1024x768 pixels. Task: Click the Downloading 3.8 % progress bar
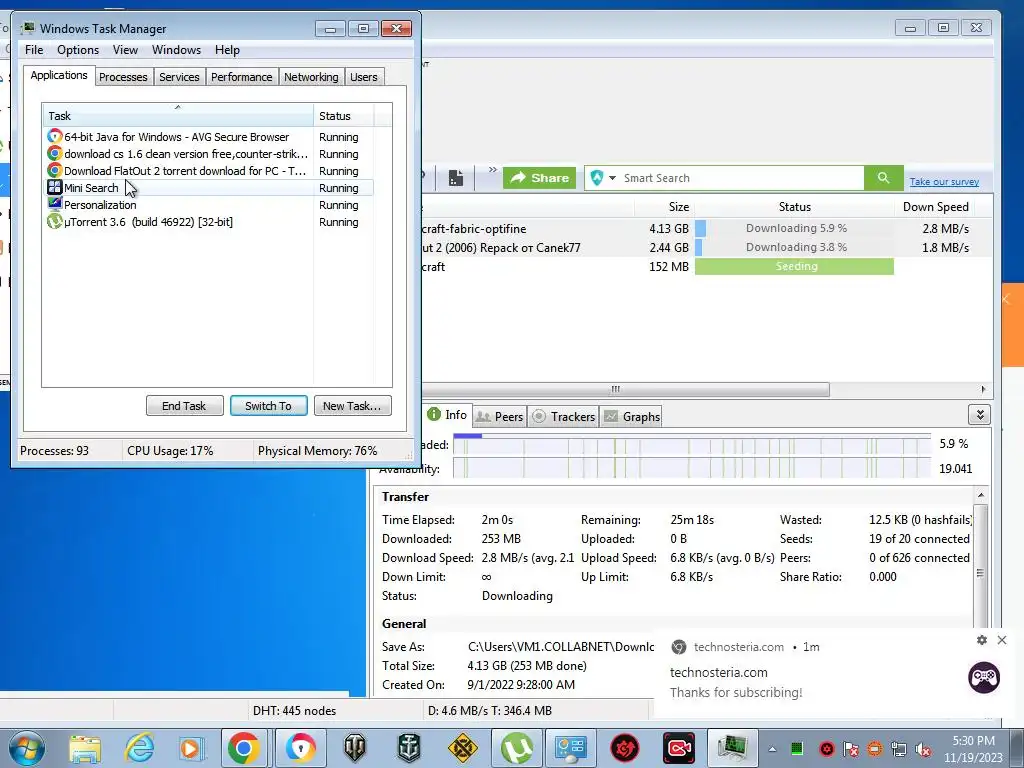coord(794,248)
